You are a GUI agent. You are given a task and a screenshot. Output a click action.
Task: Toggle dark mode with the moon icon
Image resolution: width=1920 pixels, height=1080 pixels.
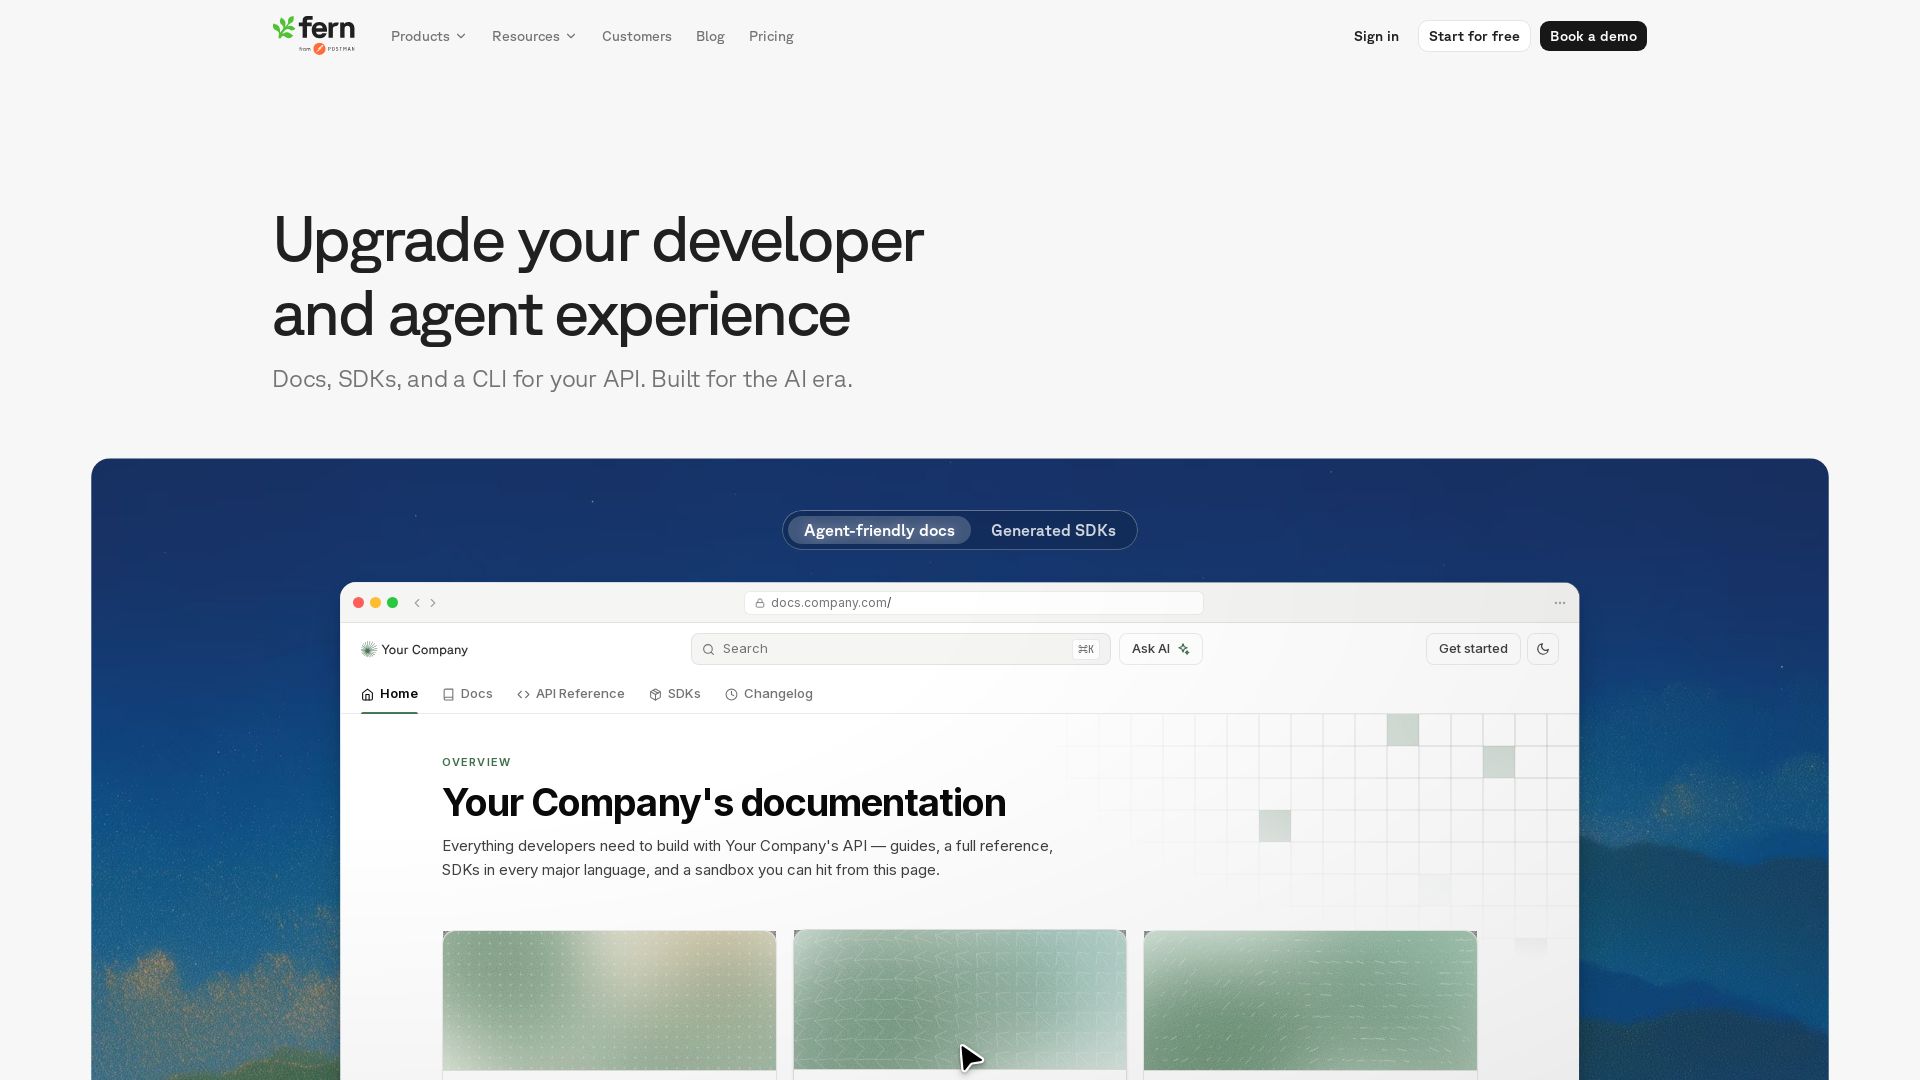click(x=1543, y=649)
